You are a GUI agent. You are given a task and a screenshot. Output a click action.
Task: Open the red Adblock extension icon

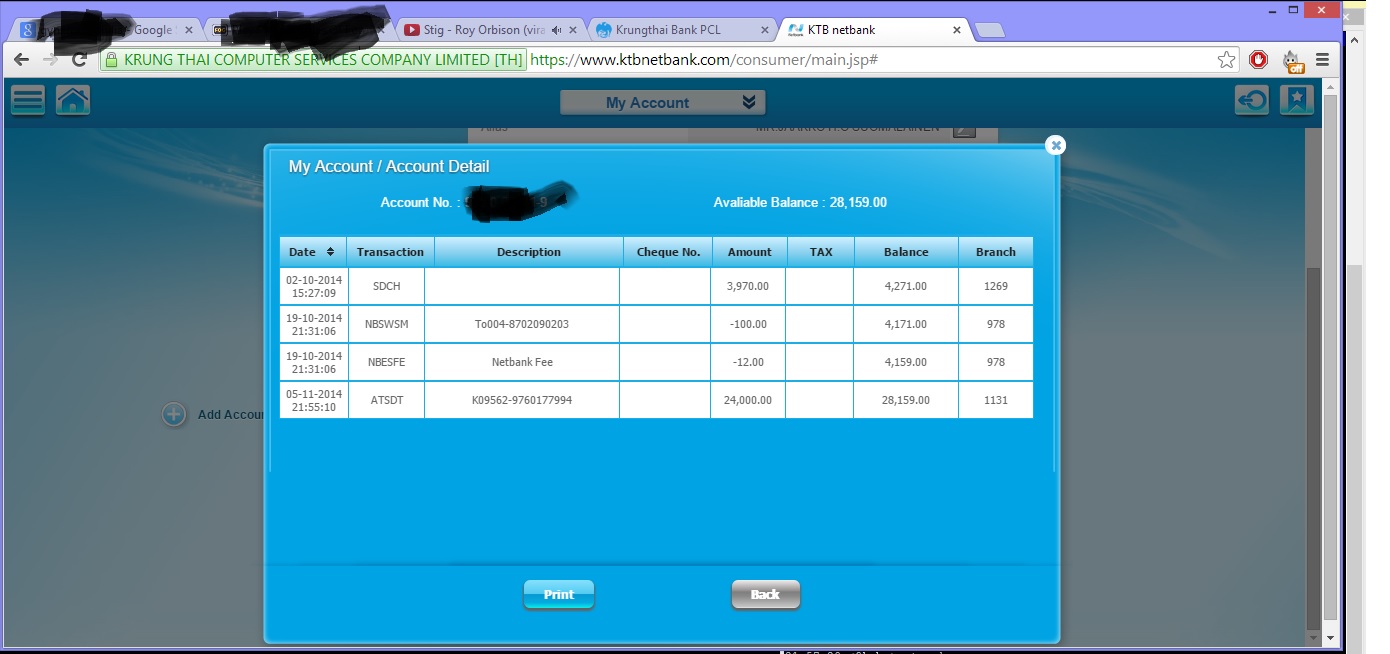[x=1259, y=60]
